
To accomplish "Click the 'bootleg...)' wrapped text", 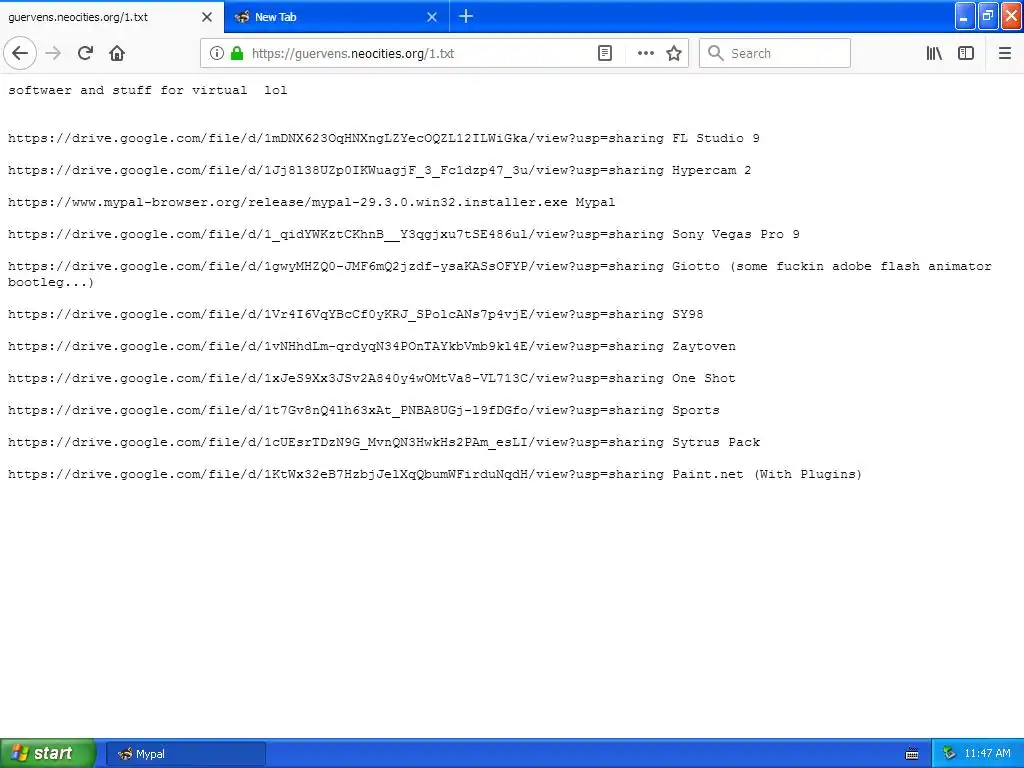I will pos(51,282).
